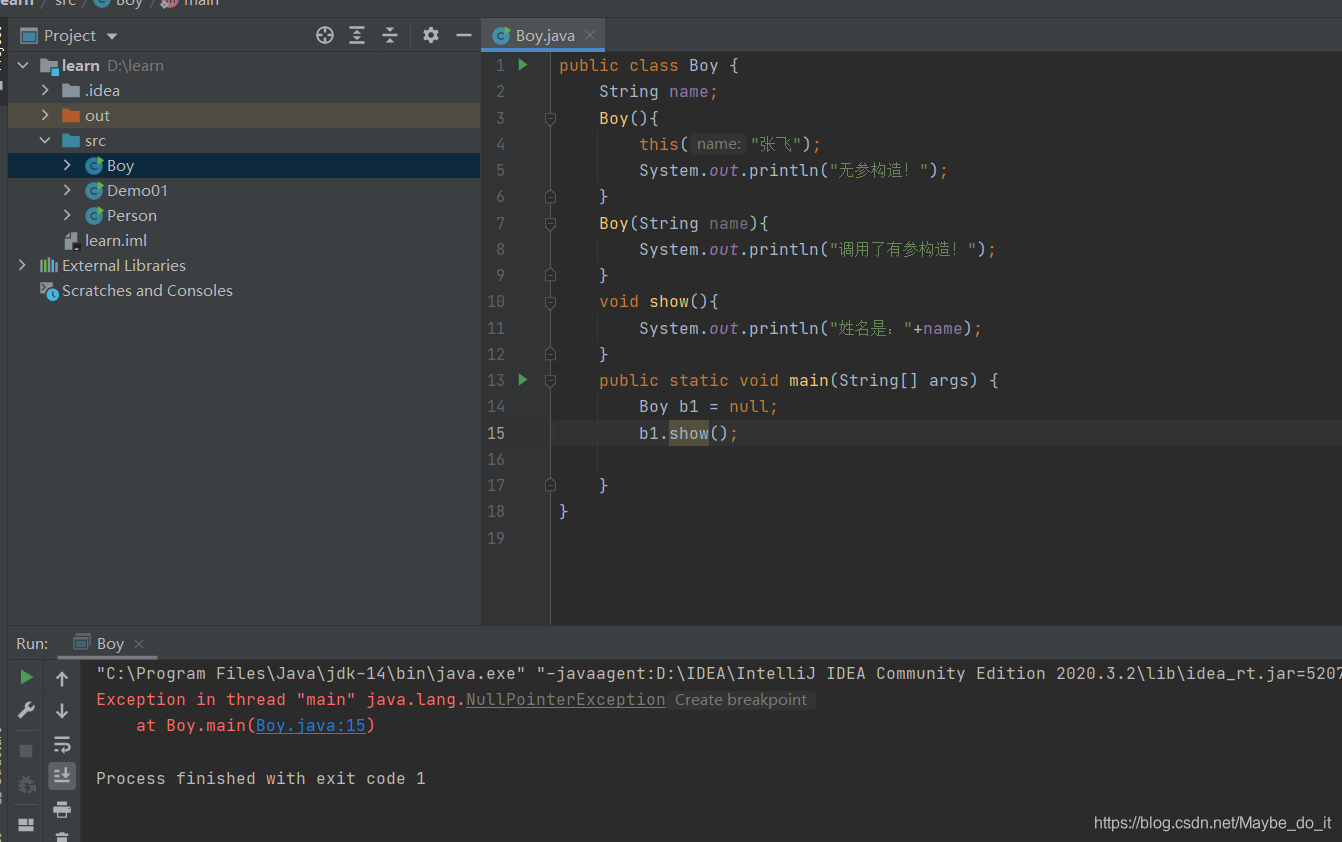Click 'Boy b1 = null;' on line 14
This screenshot has width=1342, height=842.
click(x=709, y=406)
